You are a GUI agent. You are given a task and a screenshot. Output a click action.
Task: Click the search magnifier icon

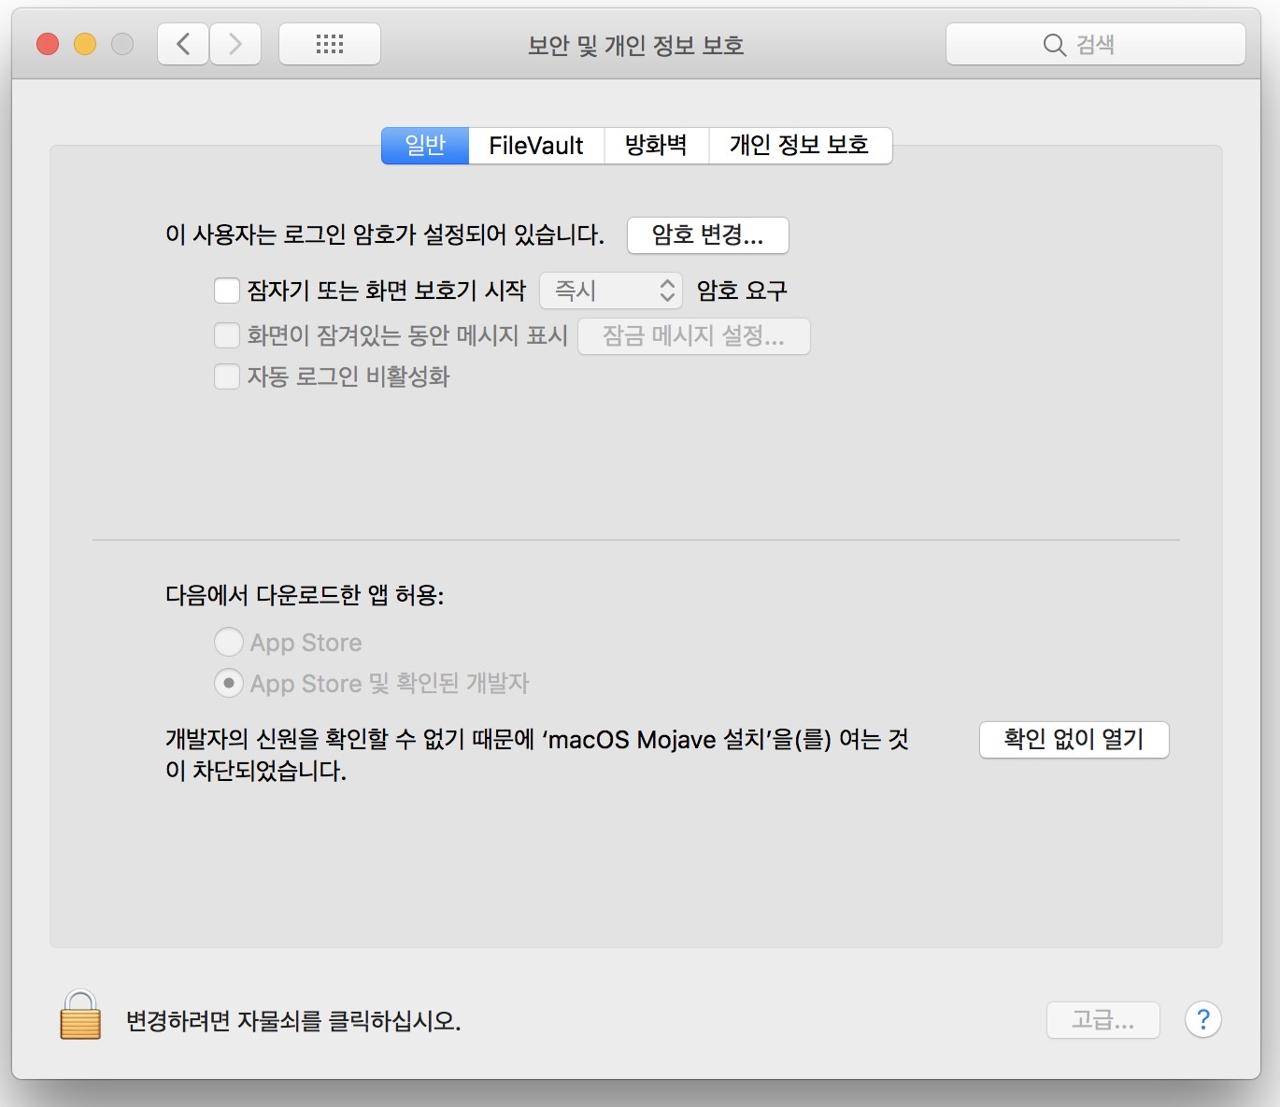click(1054, 45)
